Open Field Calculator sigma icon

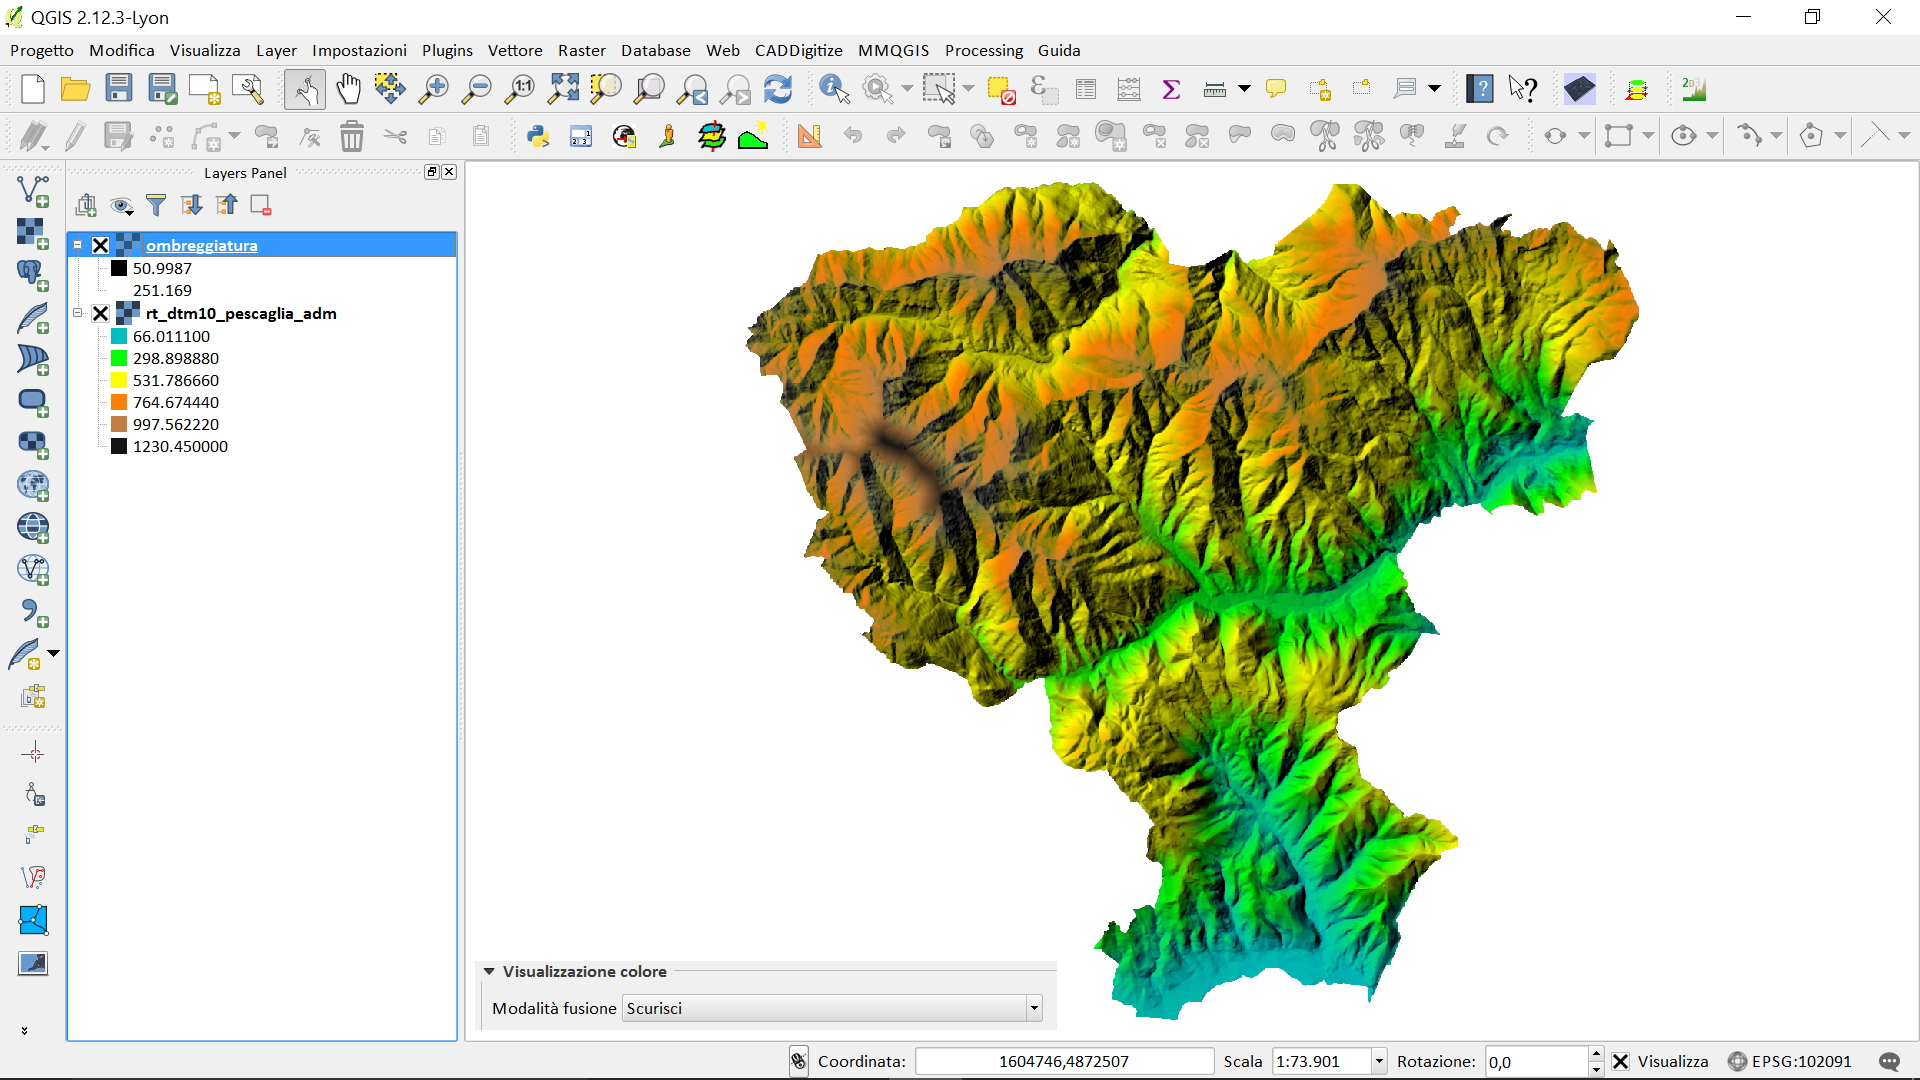click(1171, 89)
